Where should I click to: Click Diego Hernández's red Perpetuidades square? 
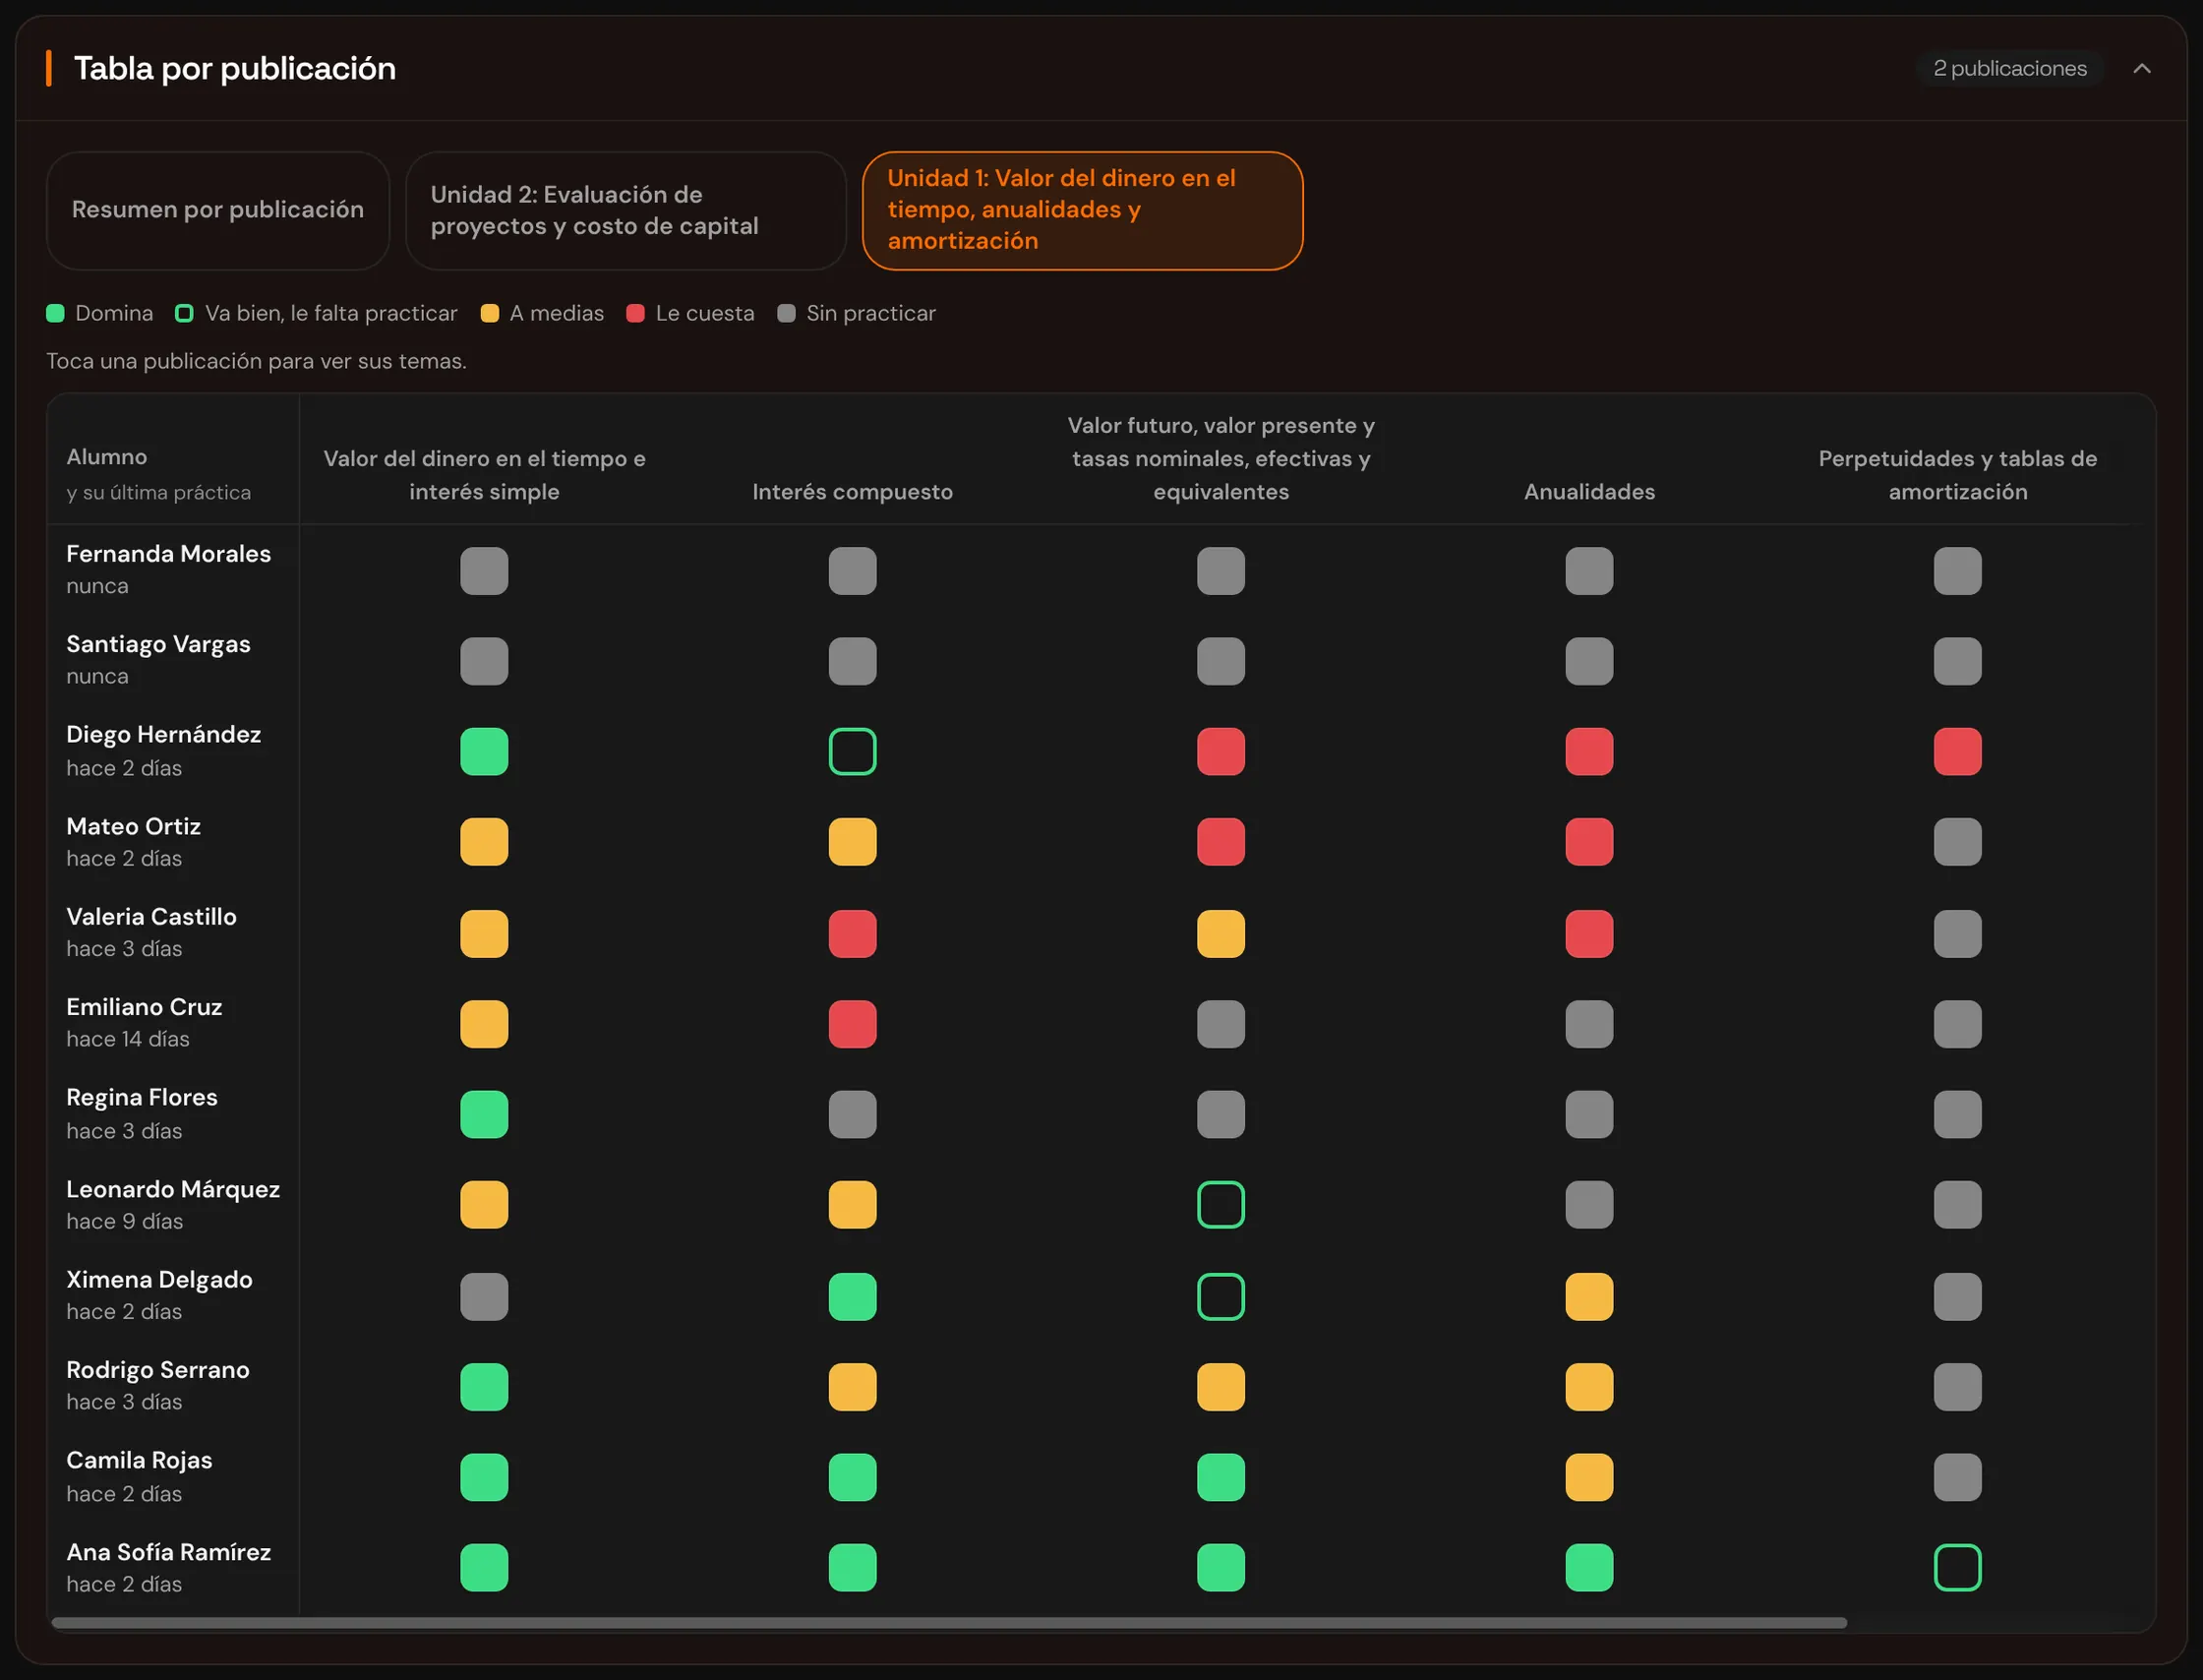1957,751
